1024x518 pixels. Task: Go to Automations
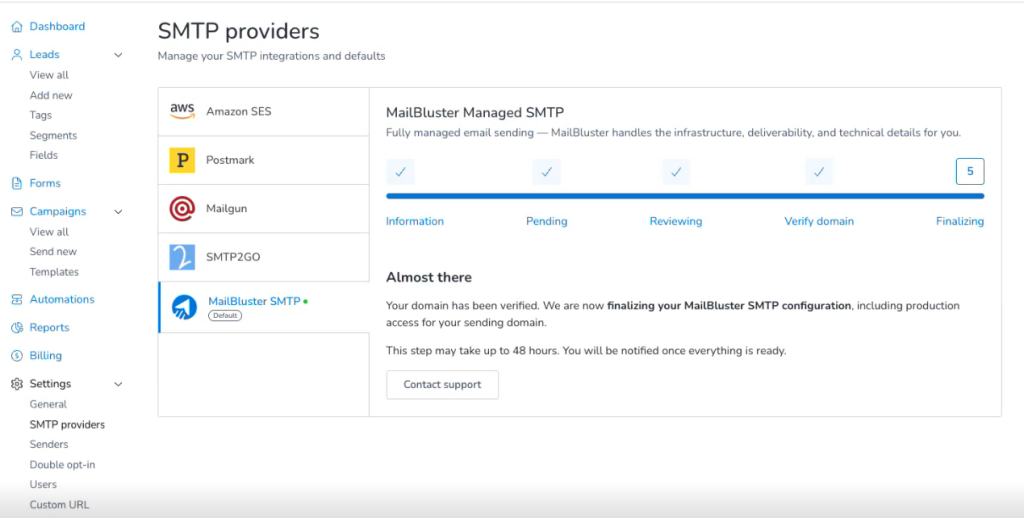tap(62, 299)
